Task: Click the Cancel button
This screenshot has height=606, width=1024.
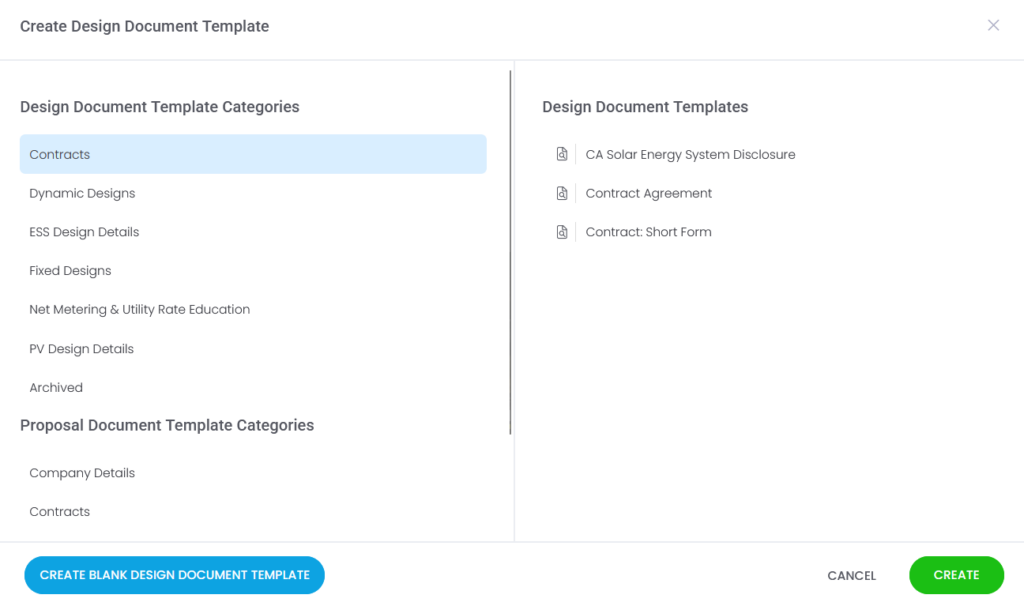Action: [852, 575]
